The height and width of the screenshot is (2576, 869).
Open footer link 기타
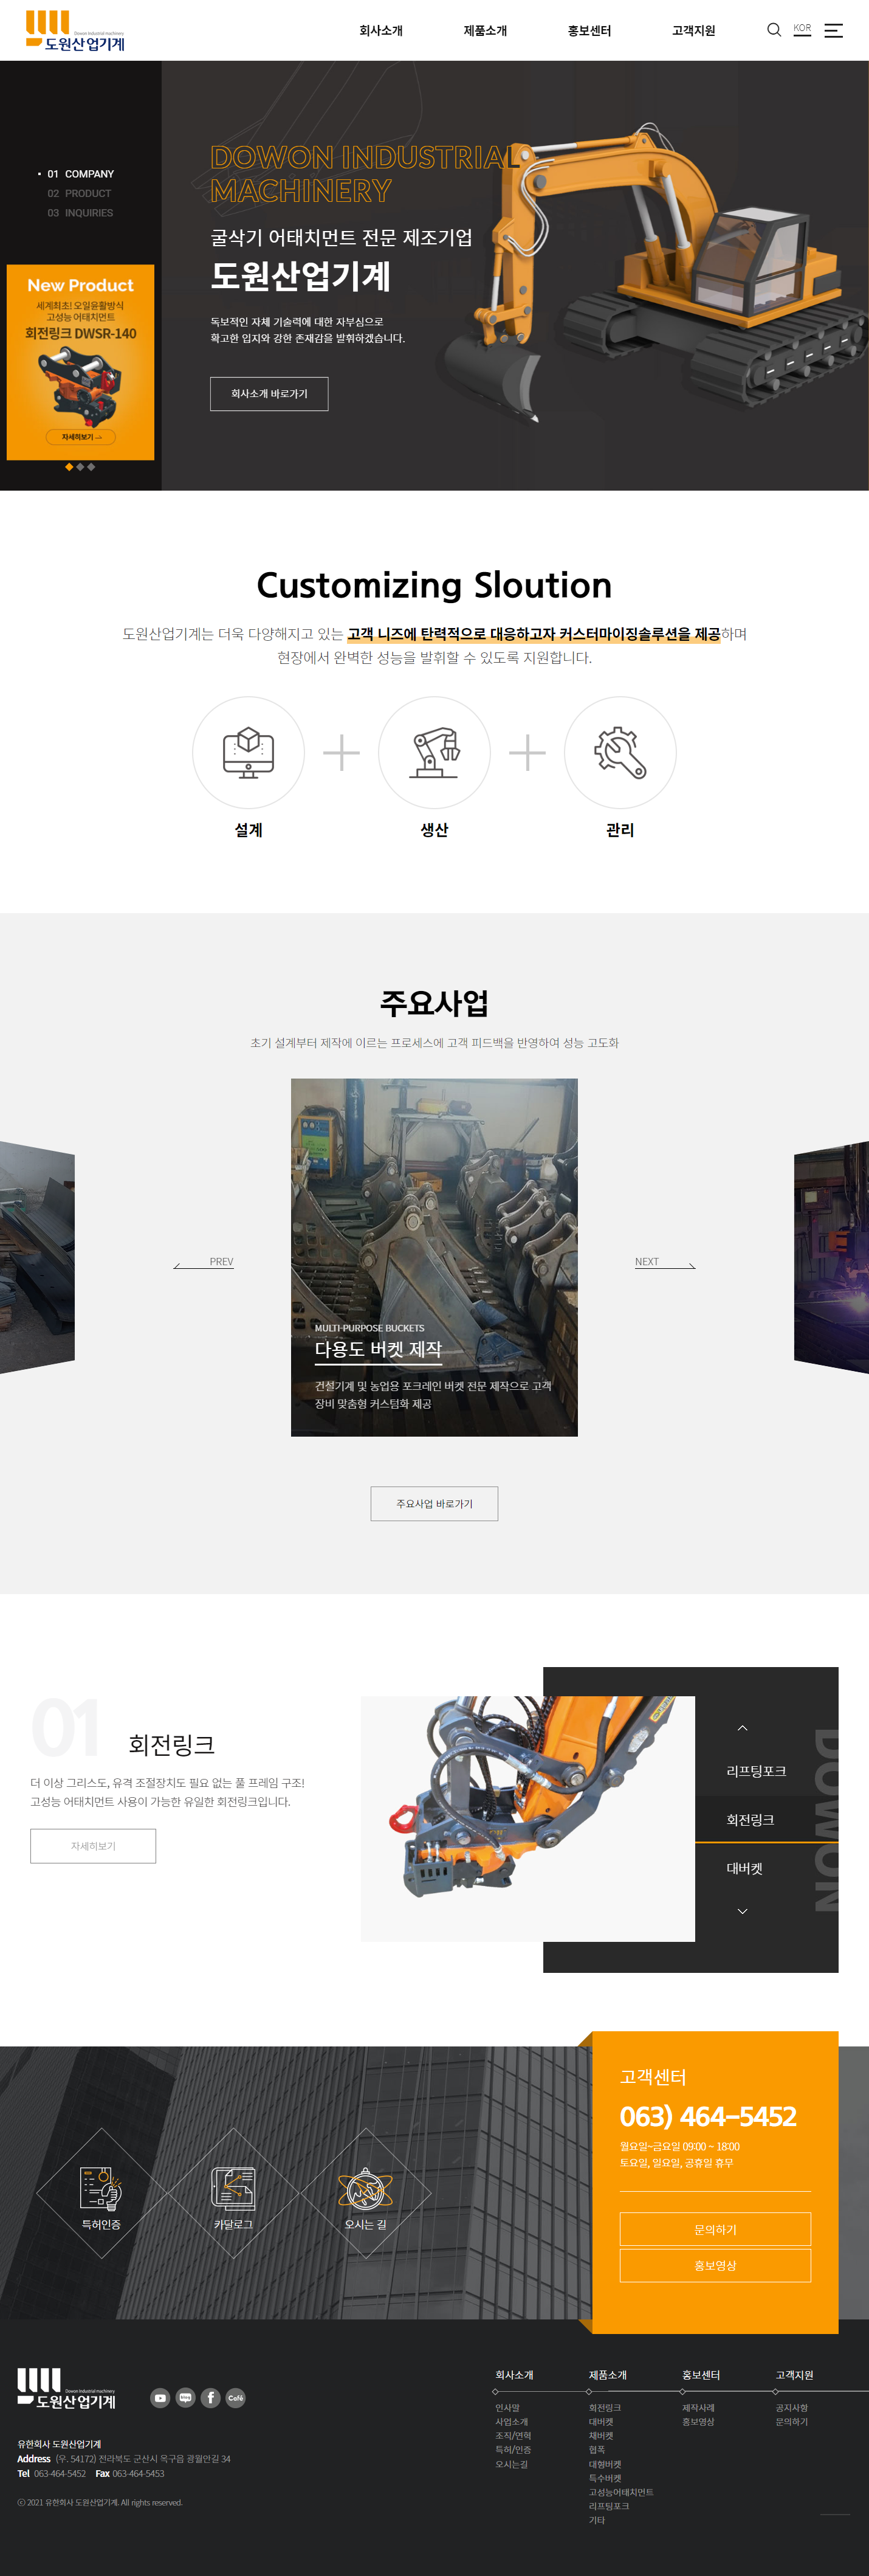597,2520
